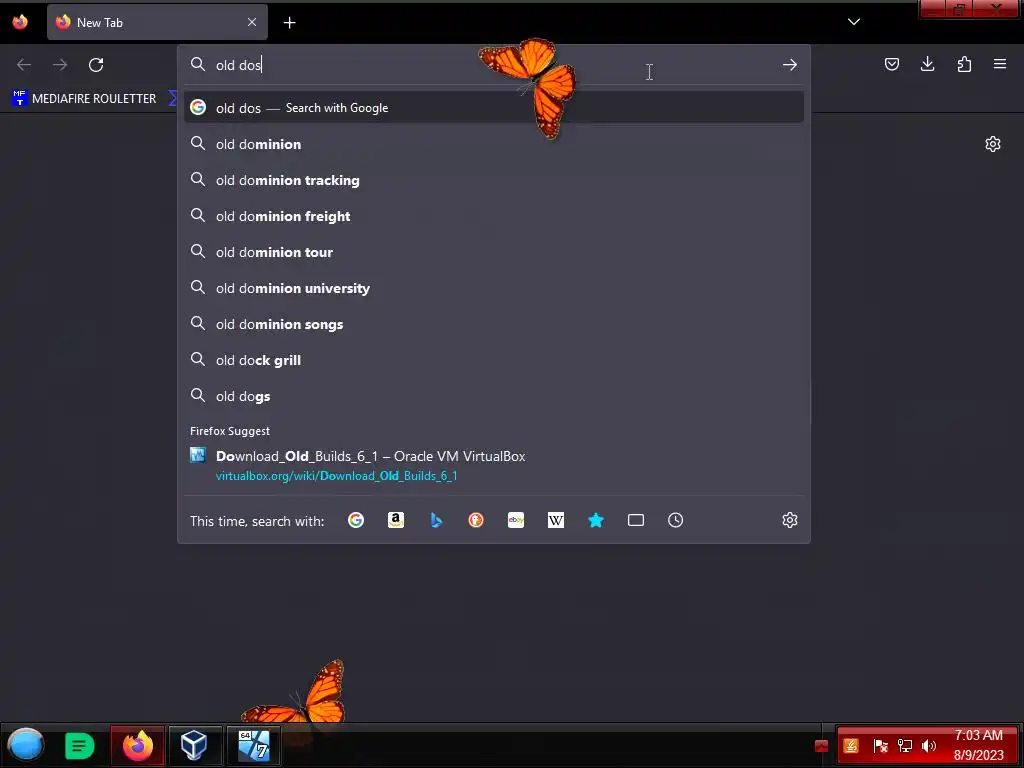The height and width of the screenshot is (768, 1024).
Task: Open new tab page settings gear
Action: (993, 144)
